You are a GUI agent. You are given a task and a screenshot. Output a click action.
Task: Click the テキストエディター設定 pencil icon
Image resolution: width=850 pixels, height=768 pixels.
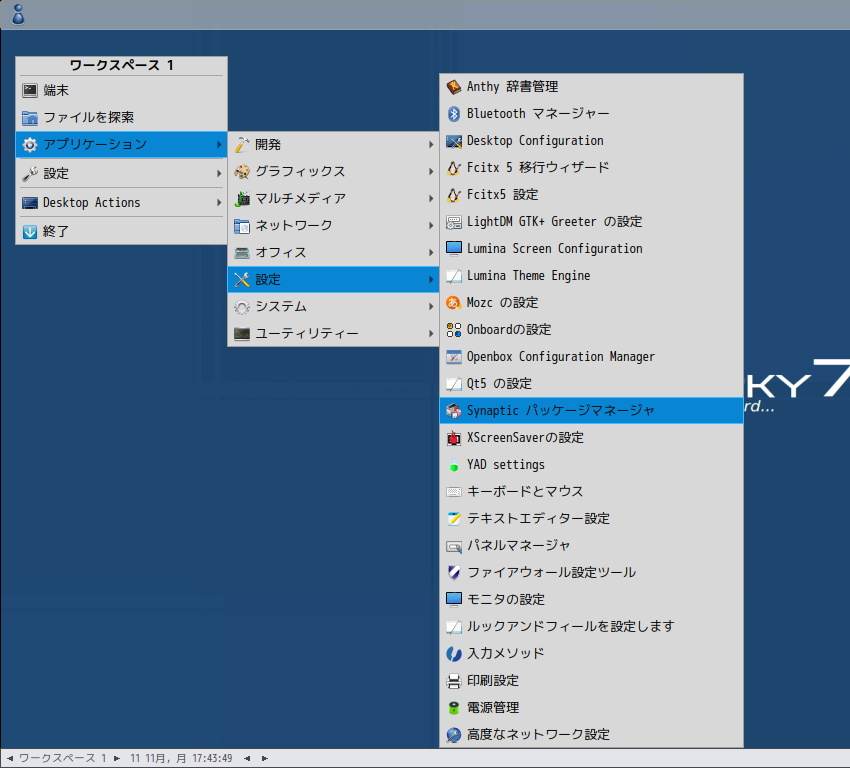(x=454, y=519)
